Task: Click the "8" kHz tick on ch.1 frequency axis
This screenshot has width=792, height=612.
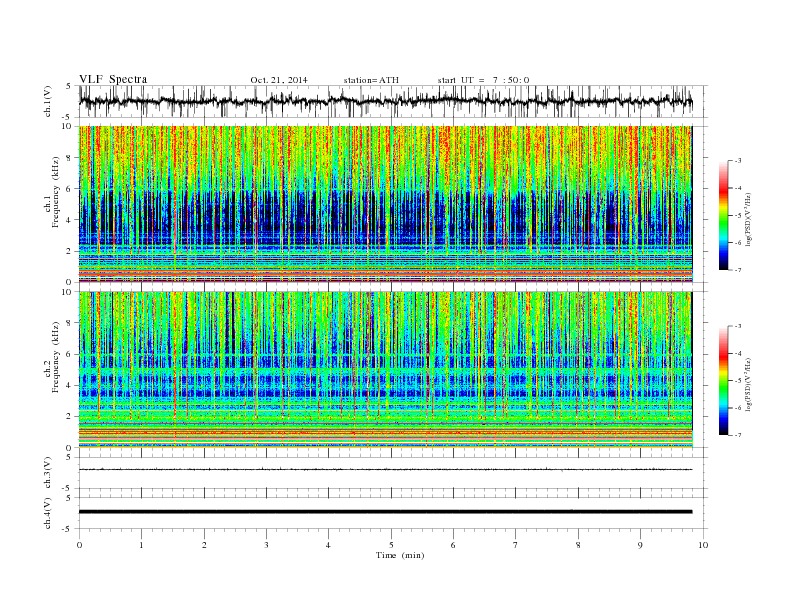Action: pyautogui.click(x=71, y=158)
